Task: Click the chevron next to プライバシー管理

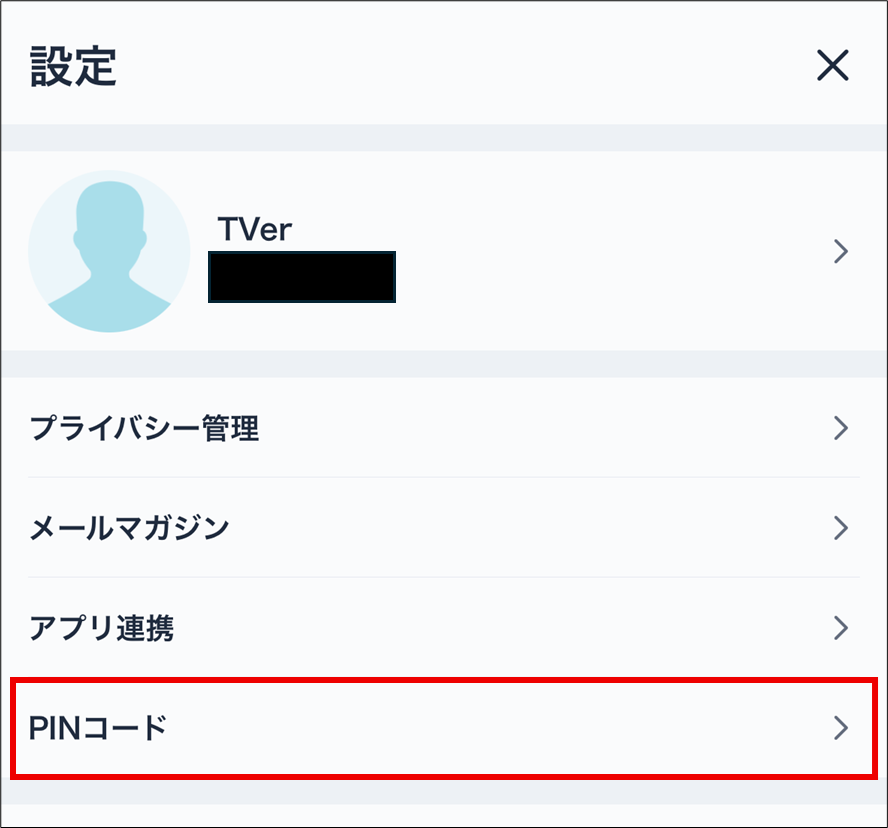Action: point(840,428)
